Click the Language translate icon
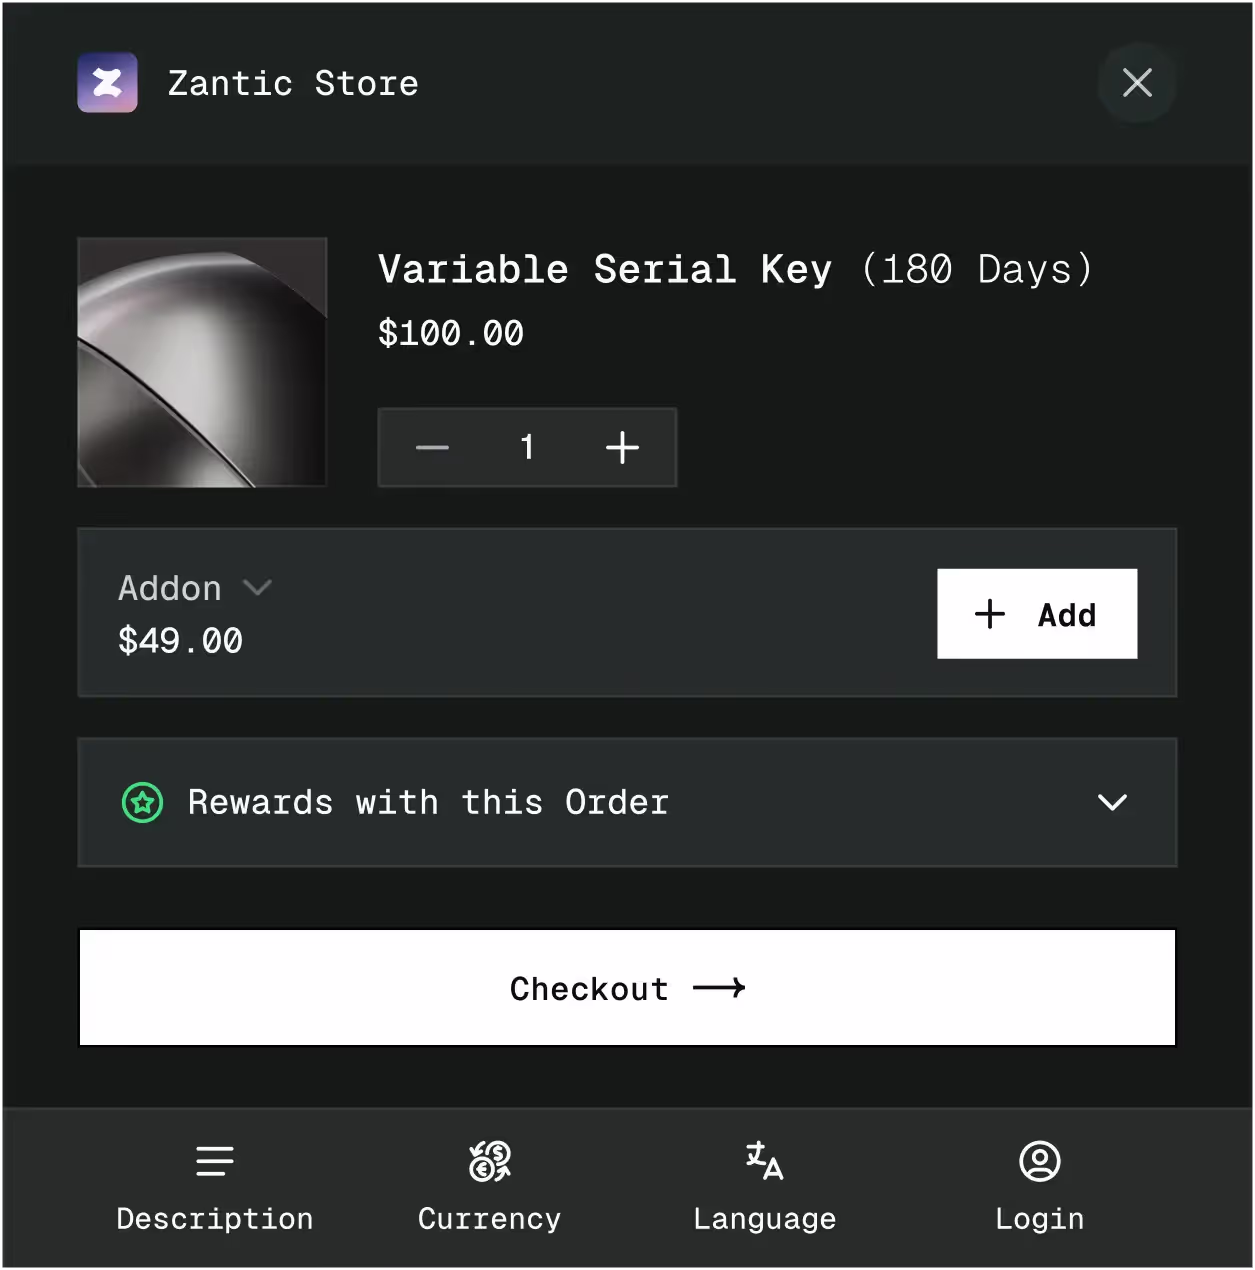The width and height of the screenshot is (1255, 1270). point(765,1161)
